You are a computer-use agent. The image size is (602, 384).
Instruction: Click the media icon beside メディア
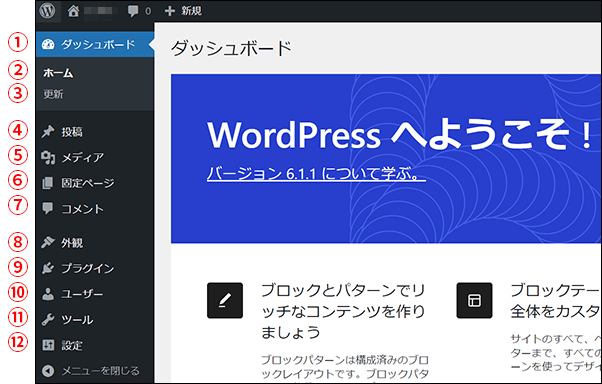point(48,157)
